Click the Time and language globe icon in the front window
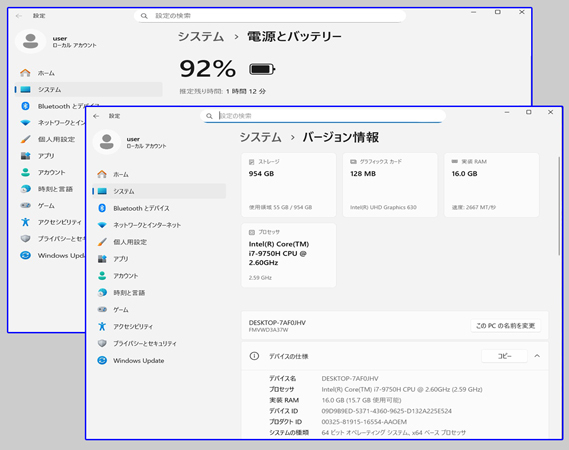This screenshot has width=569, height=450. (x=102, y=292)
